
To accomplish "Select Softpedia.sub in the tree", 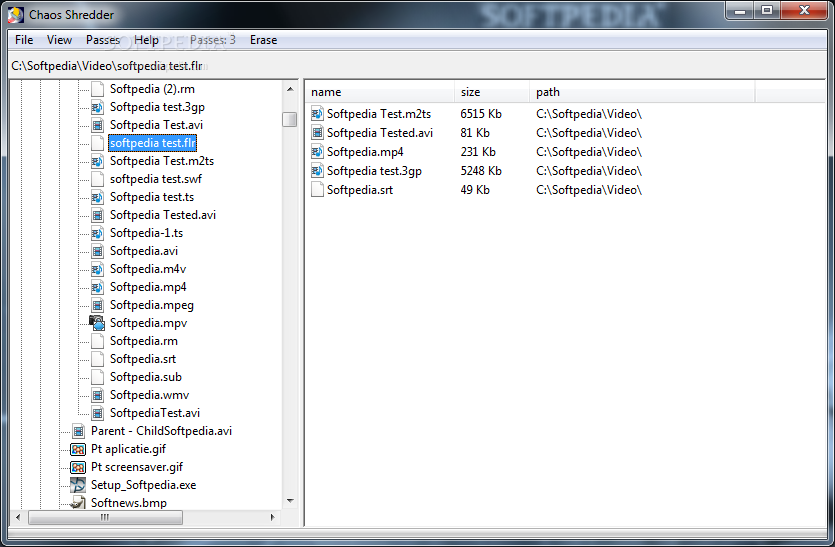I will click(x=146, y=377).
